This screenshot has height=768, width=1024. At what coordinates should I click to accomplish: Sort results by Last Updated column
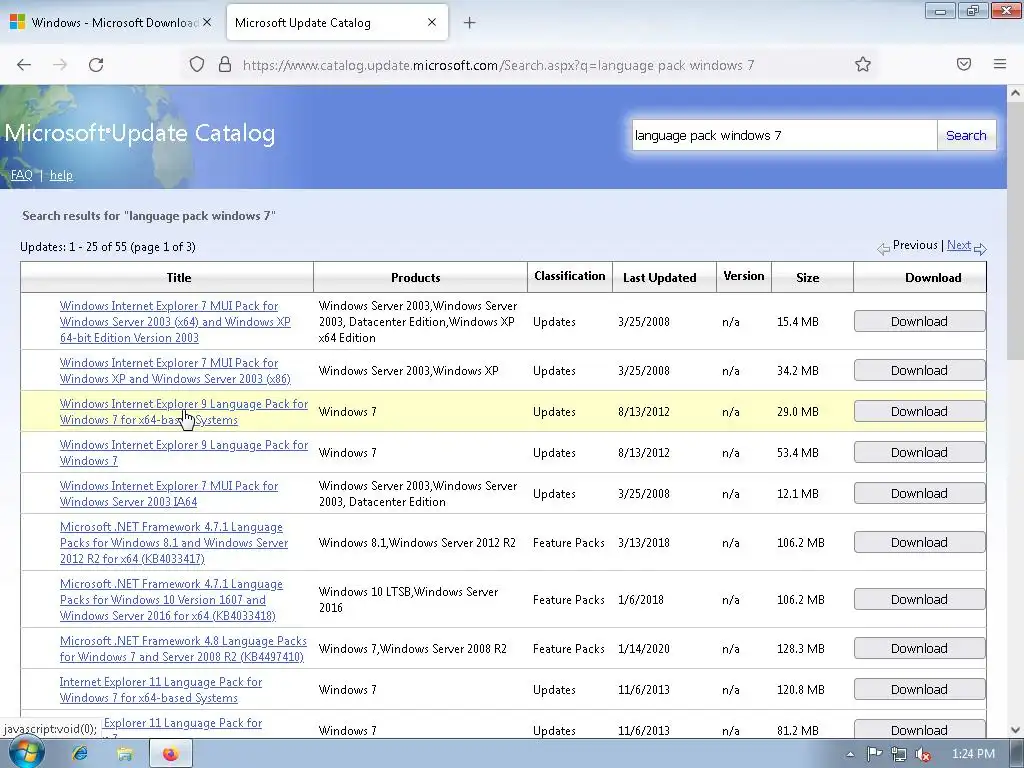click(x=660, y=278)
